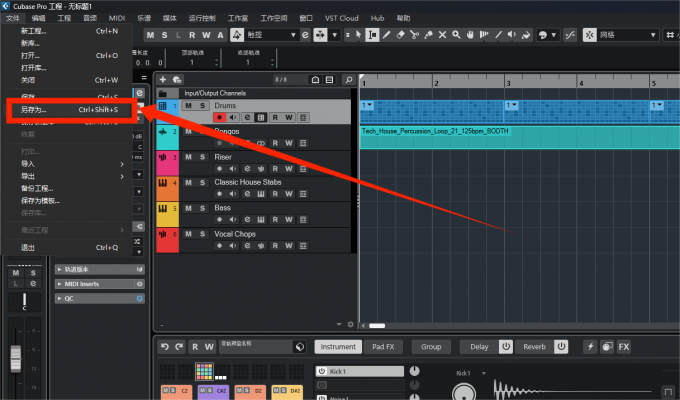Click the horizontal scrollbar under the arrangement
680x400 pixels.
377,326
